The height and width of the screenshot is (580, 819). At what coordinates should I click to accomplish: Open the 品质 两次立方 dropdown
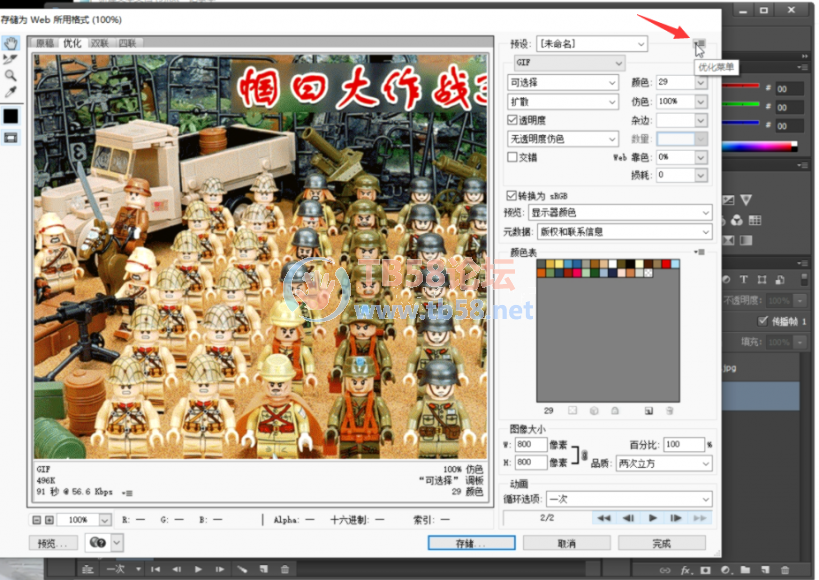click(663, 463)
